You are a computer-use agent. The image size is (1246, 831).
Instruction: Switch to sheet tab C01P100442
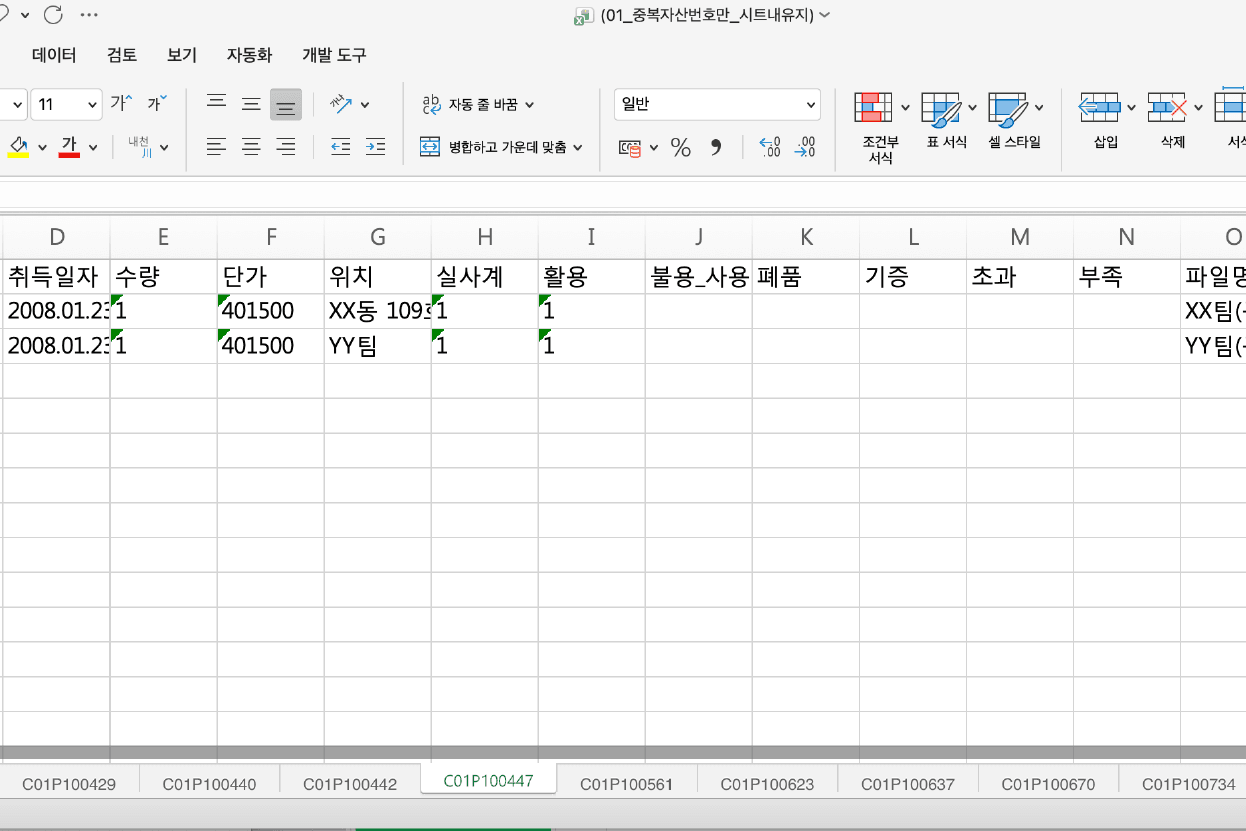click(x=350, y=784)
